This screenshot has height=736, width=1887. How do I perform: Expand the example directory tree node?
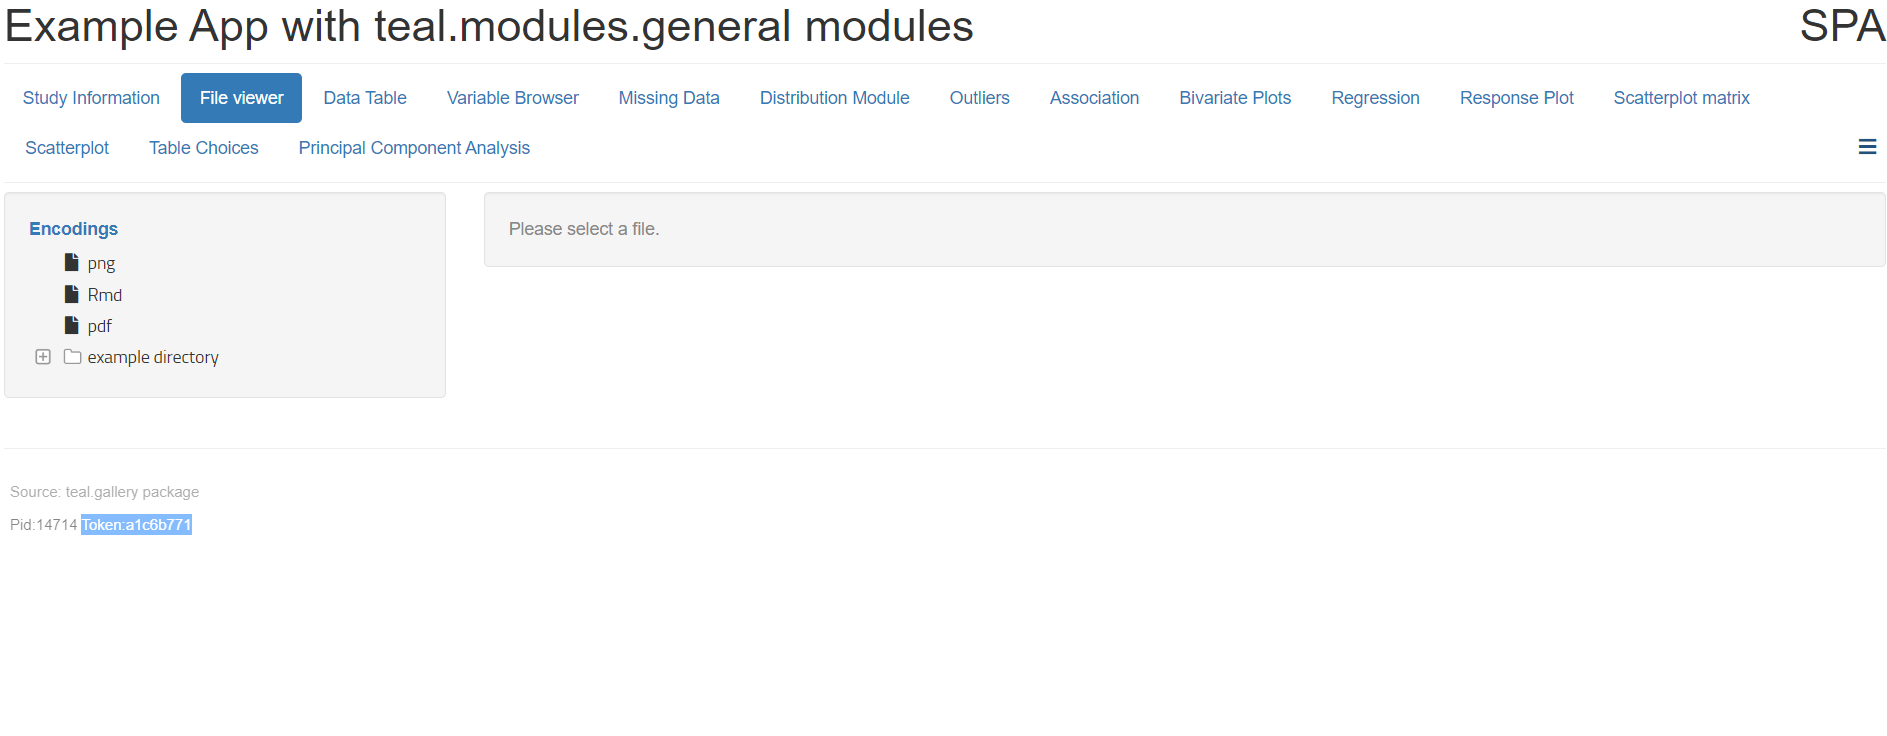(x=43, y=356)
